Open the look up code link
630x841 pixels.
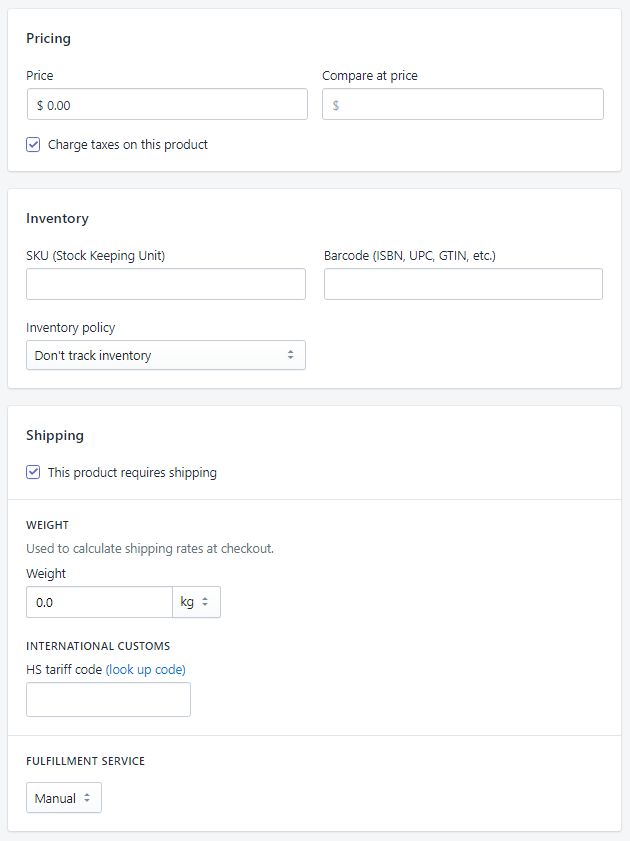coord(146,669)
